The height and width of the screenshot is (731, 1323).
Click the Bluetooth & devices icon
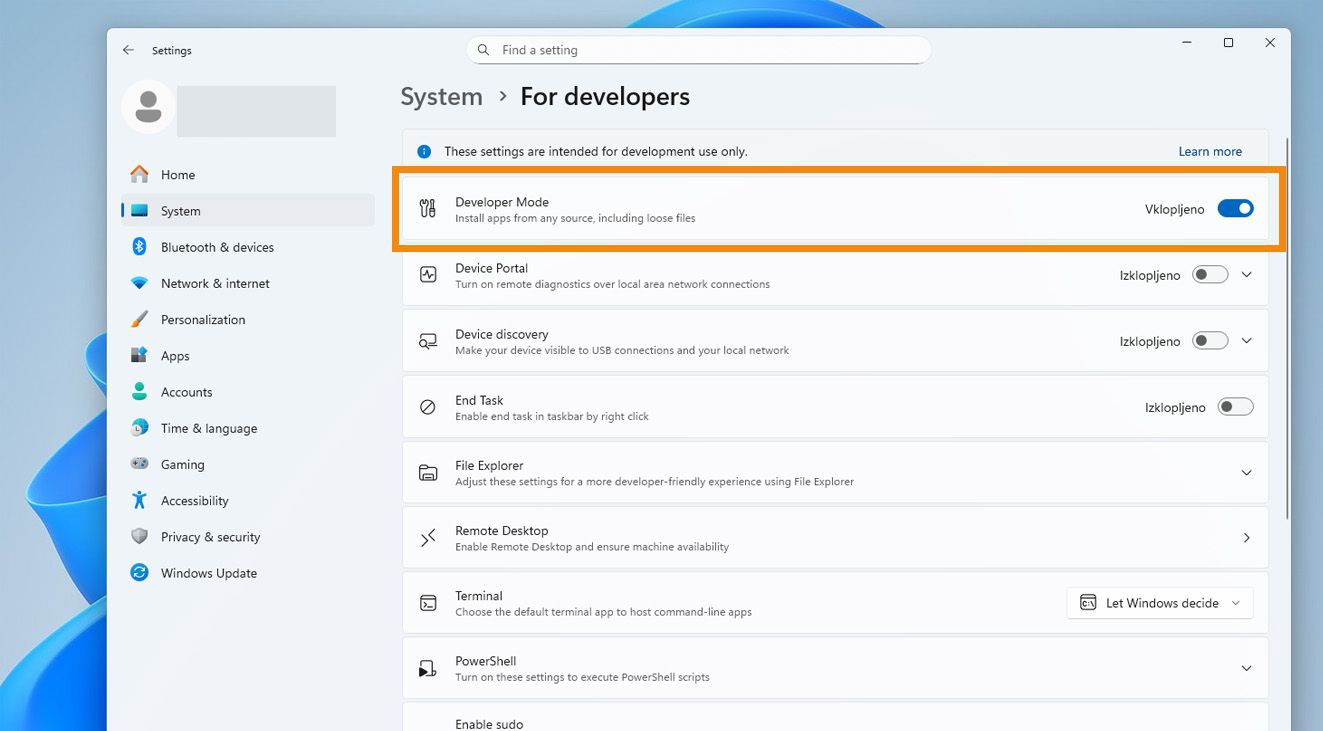coord(140,247)
